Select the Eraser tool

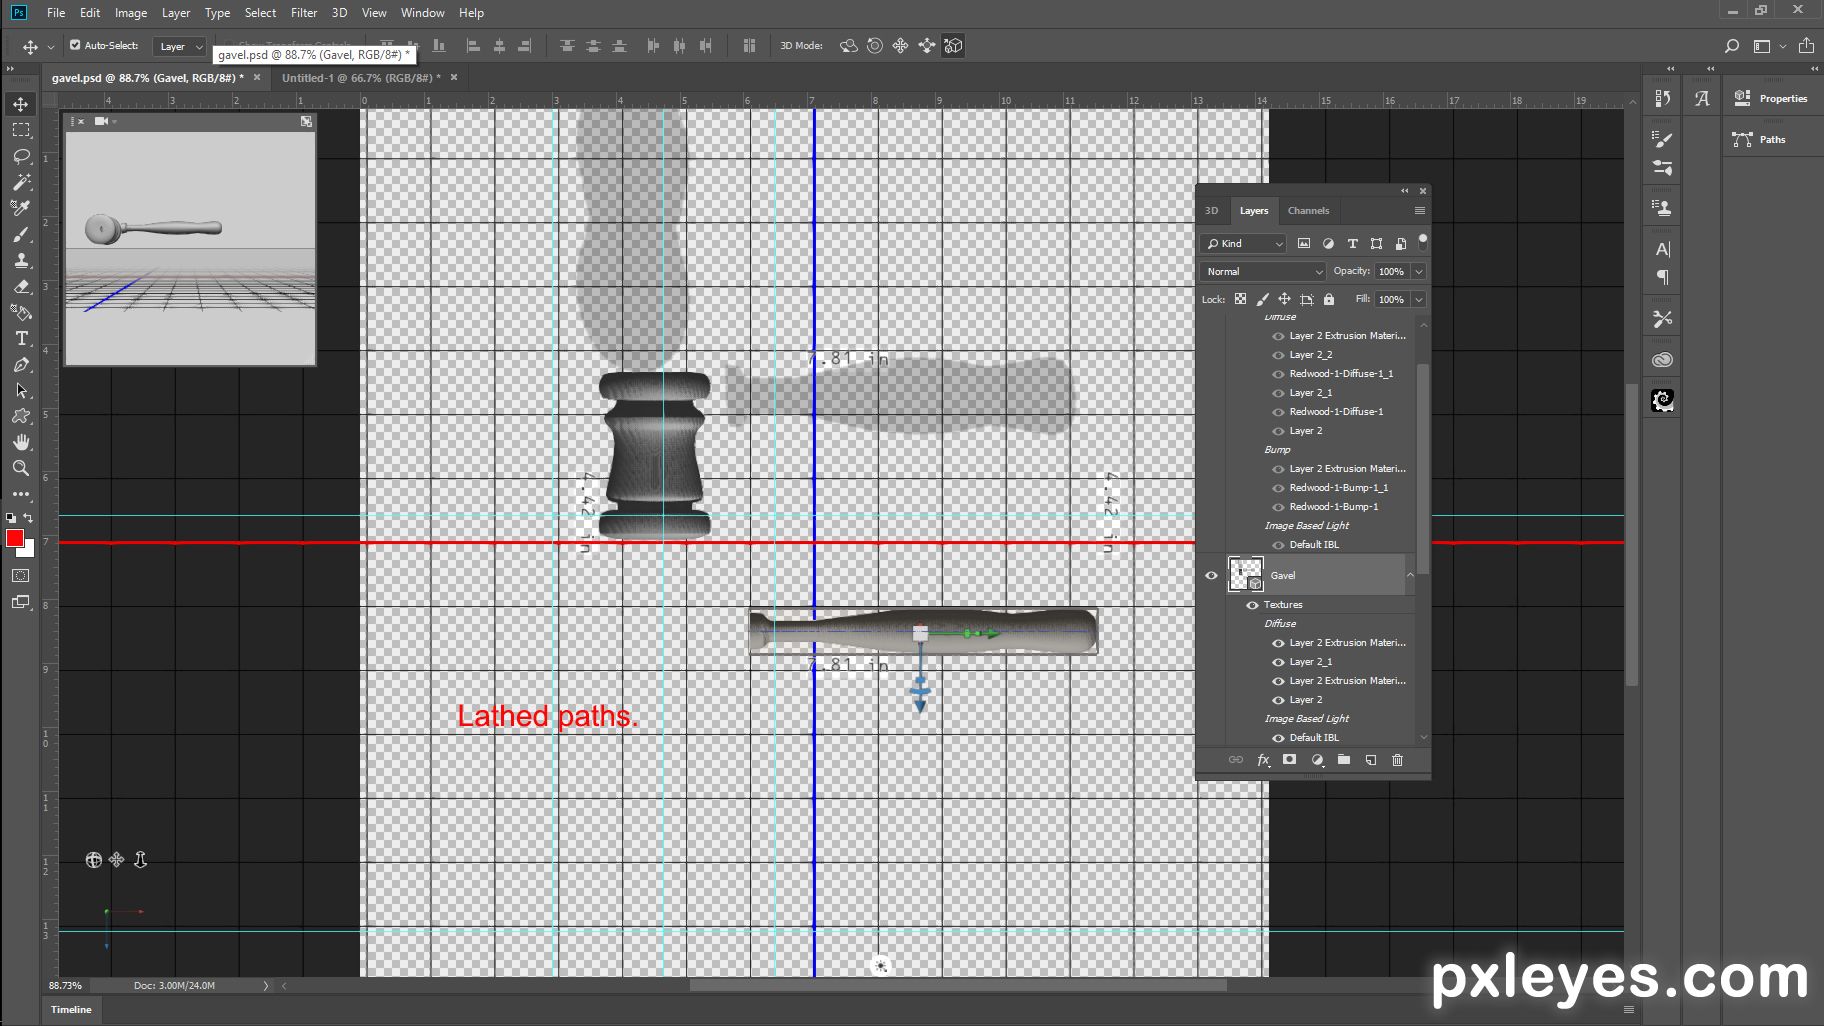pyautogui.click(x=21, y=286)
